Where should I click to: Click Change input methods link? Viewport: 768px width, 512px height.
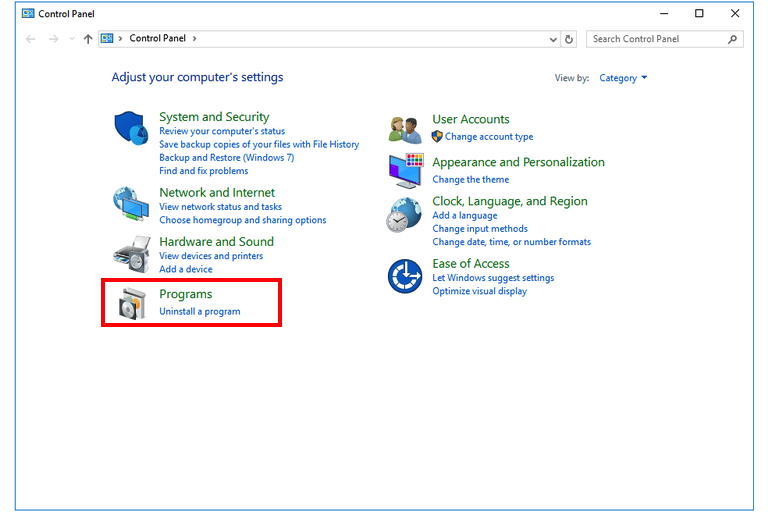tap(480, 228)
